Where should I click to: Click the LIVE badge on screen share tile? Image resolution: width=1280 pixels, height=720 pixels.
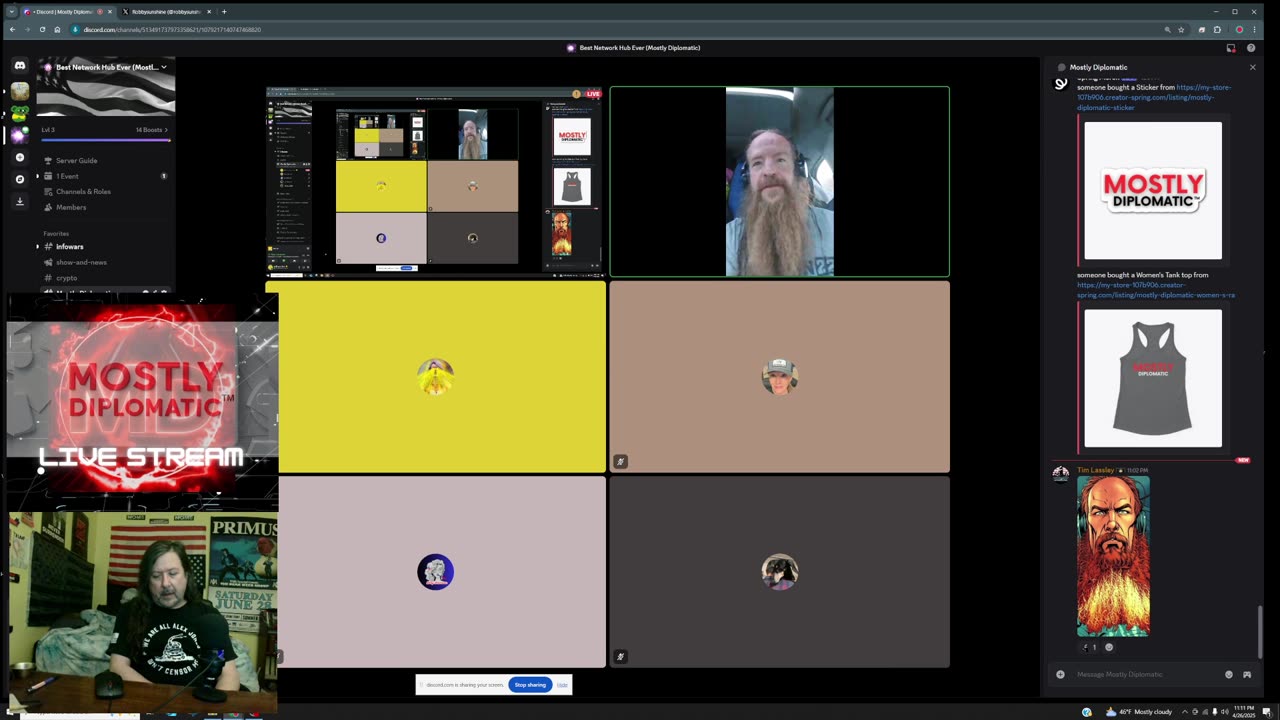pyautogui.click(x=593, y=94)
